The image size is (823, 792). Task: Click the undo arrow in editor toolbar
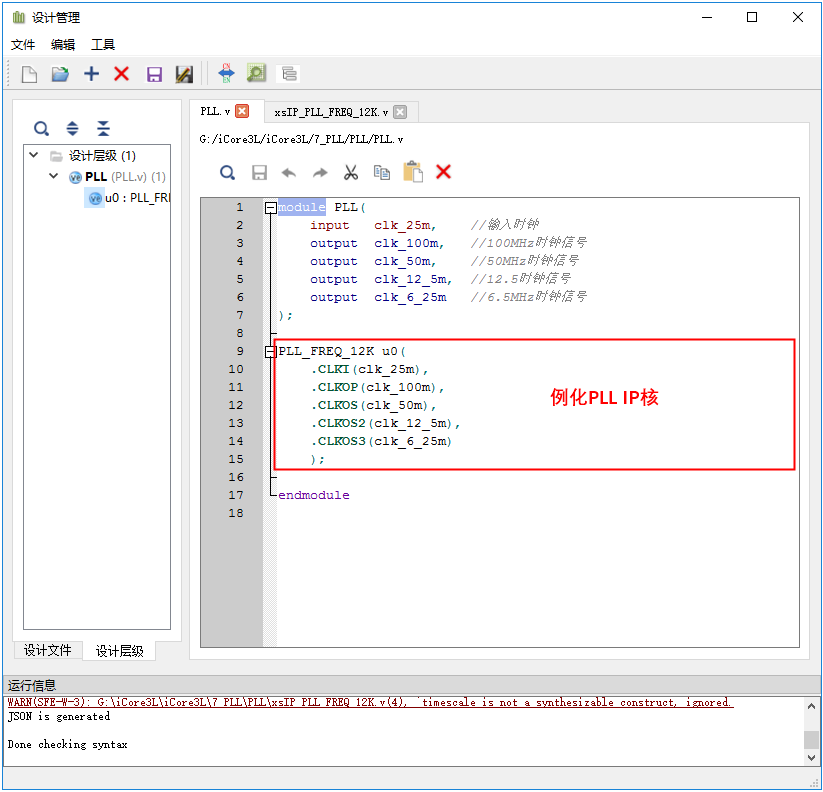(289, 172)
